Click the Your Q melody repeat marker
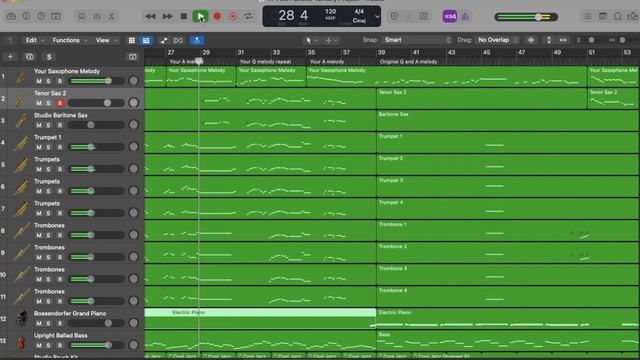Screen dimensions: 640x360 pos(265,62)
